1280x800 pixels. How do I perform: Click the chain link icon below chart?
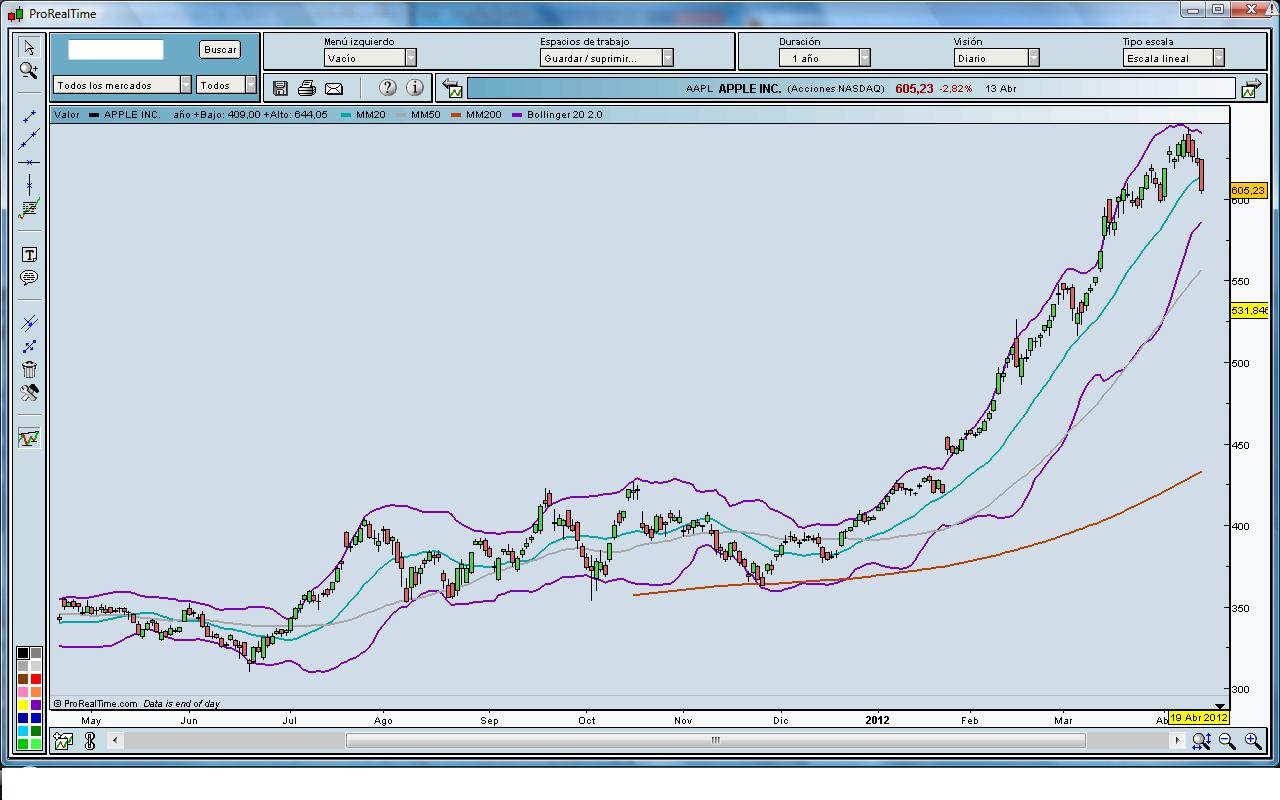pyautogui.click(x=90, y=741)
